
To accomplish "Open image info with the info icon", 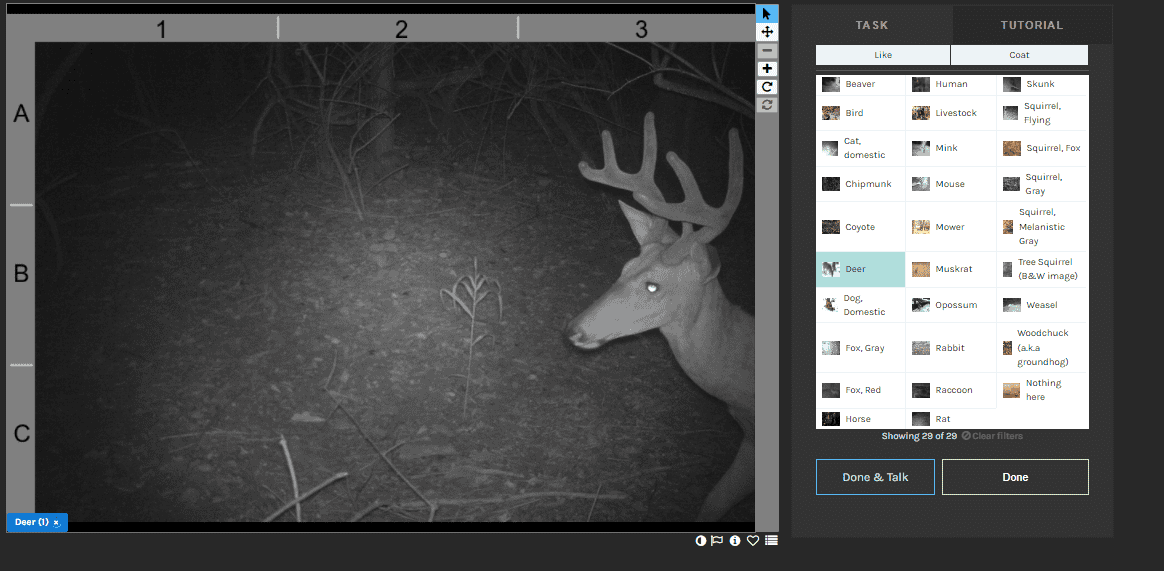I will [735, 541].
